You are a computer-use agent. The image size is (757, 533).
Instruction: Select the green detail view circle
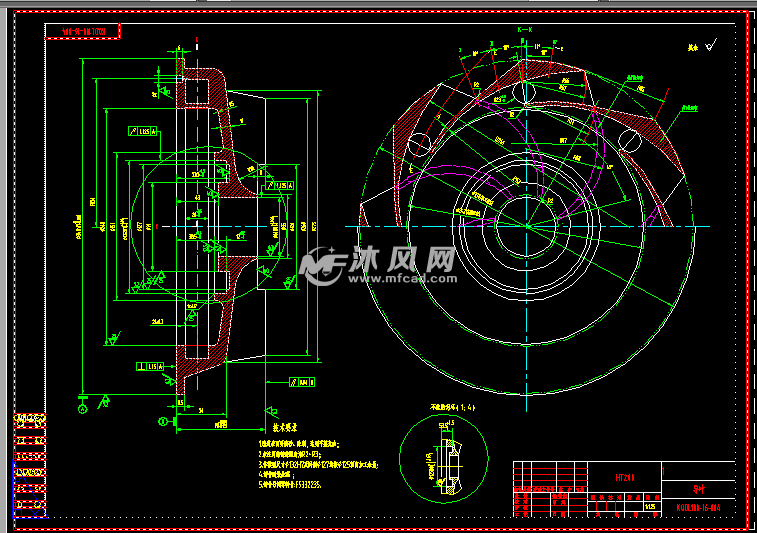coord(444,459)
